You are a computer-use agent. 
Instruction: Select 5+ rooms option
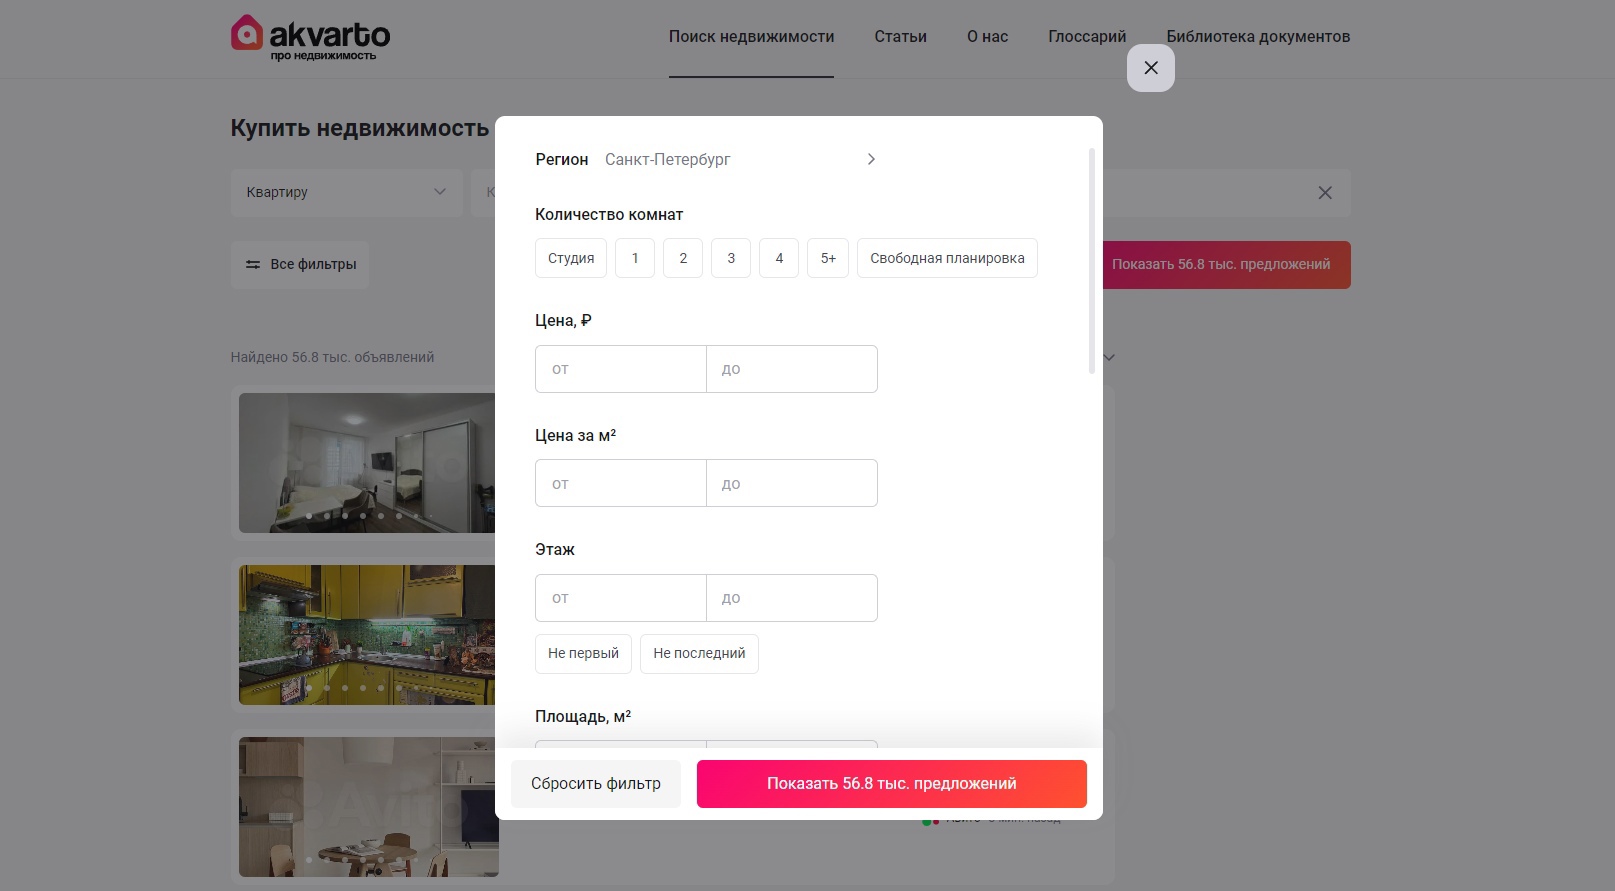pos(828,258)
